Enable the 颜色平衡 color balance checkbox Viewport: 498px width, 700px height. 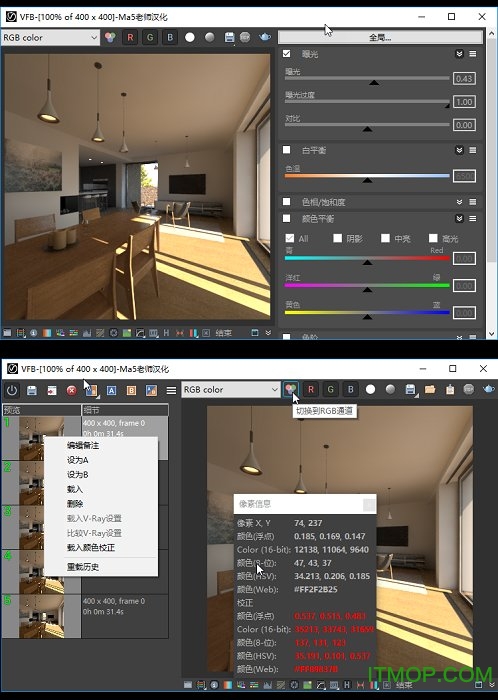point(286,218)
